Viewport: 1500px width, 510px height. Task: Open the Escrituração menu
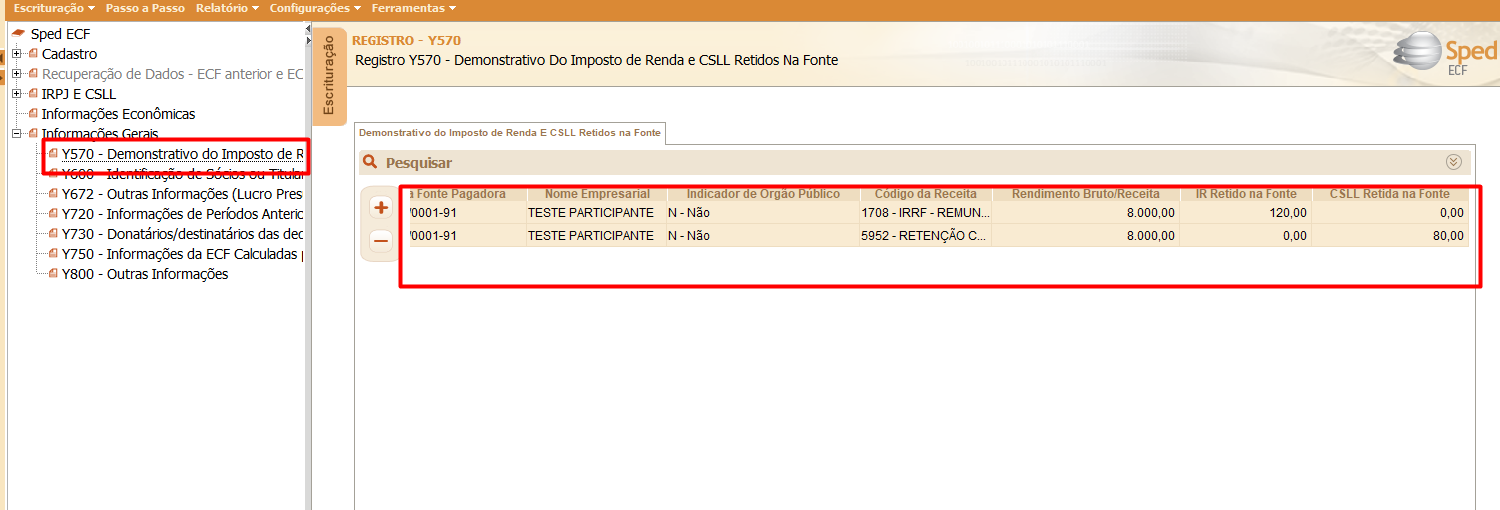coord(55,8)
